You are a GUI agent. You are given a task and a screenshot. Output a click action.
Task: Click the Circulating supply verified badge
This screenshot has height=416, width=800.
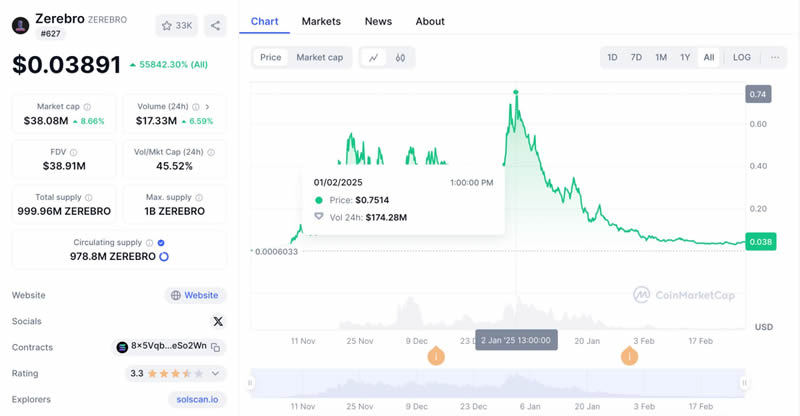[161, 243]
